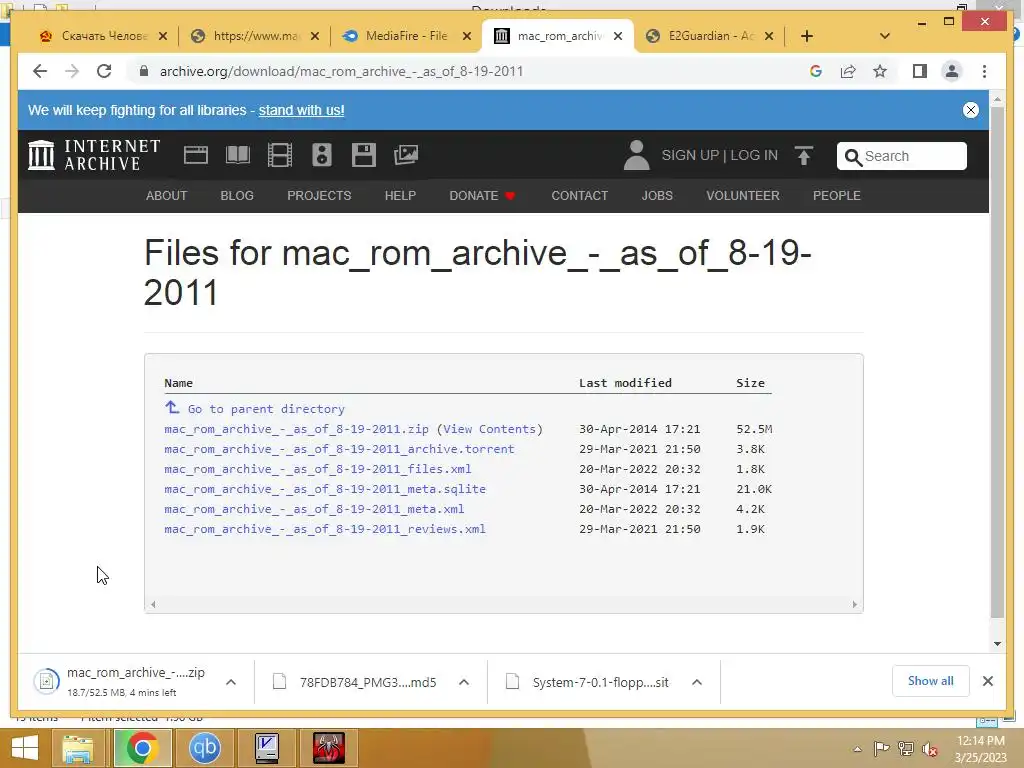
Task: Follow the stand with us! link
Action: 301,110
